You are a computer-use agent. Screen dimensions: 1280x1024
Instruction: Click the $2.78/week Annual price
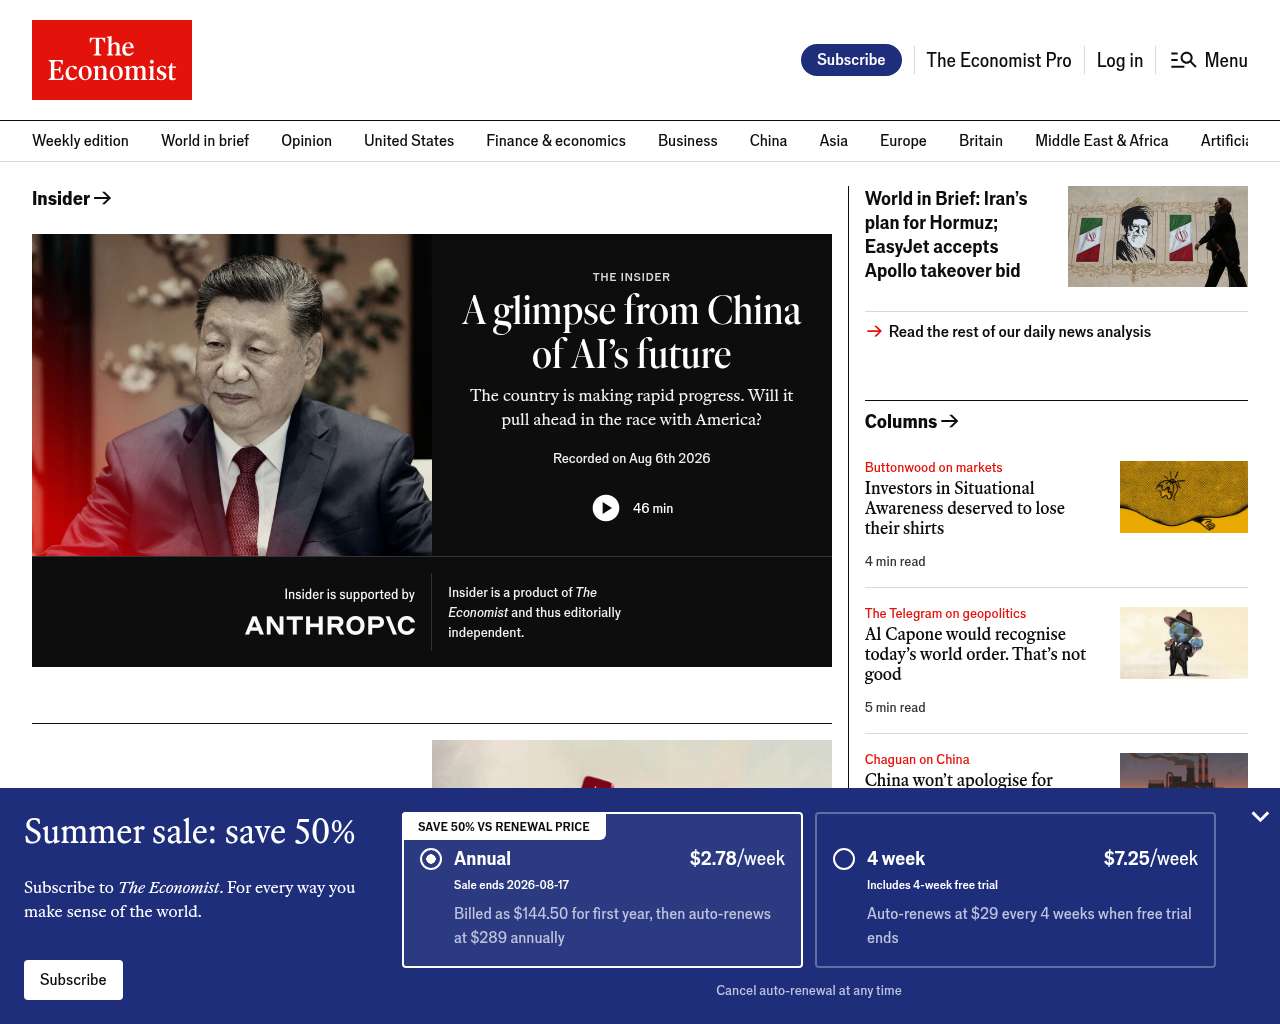click(x=737, y=858)
